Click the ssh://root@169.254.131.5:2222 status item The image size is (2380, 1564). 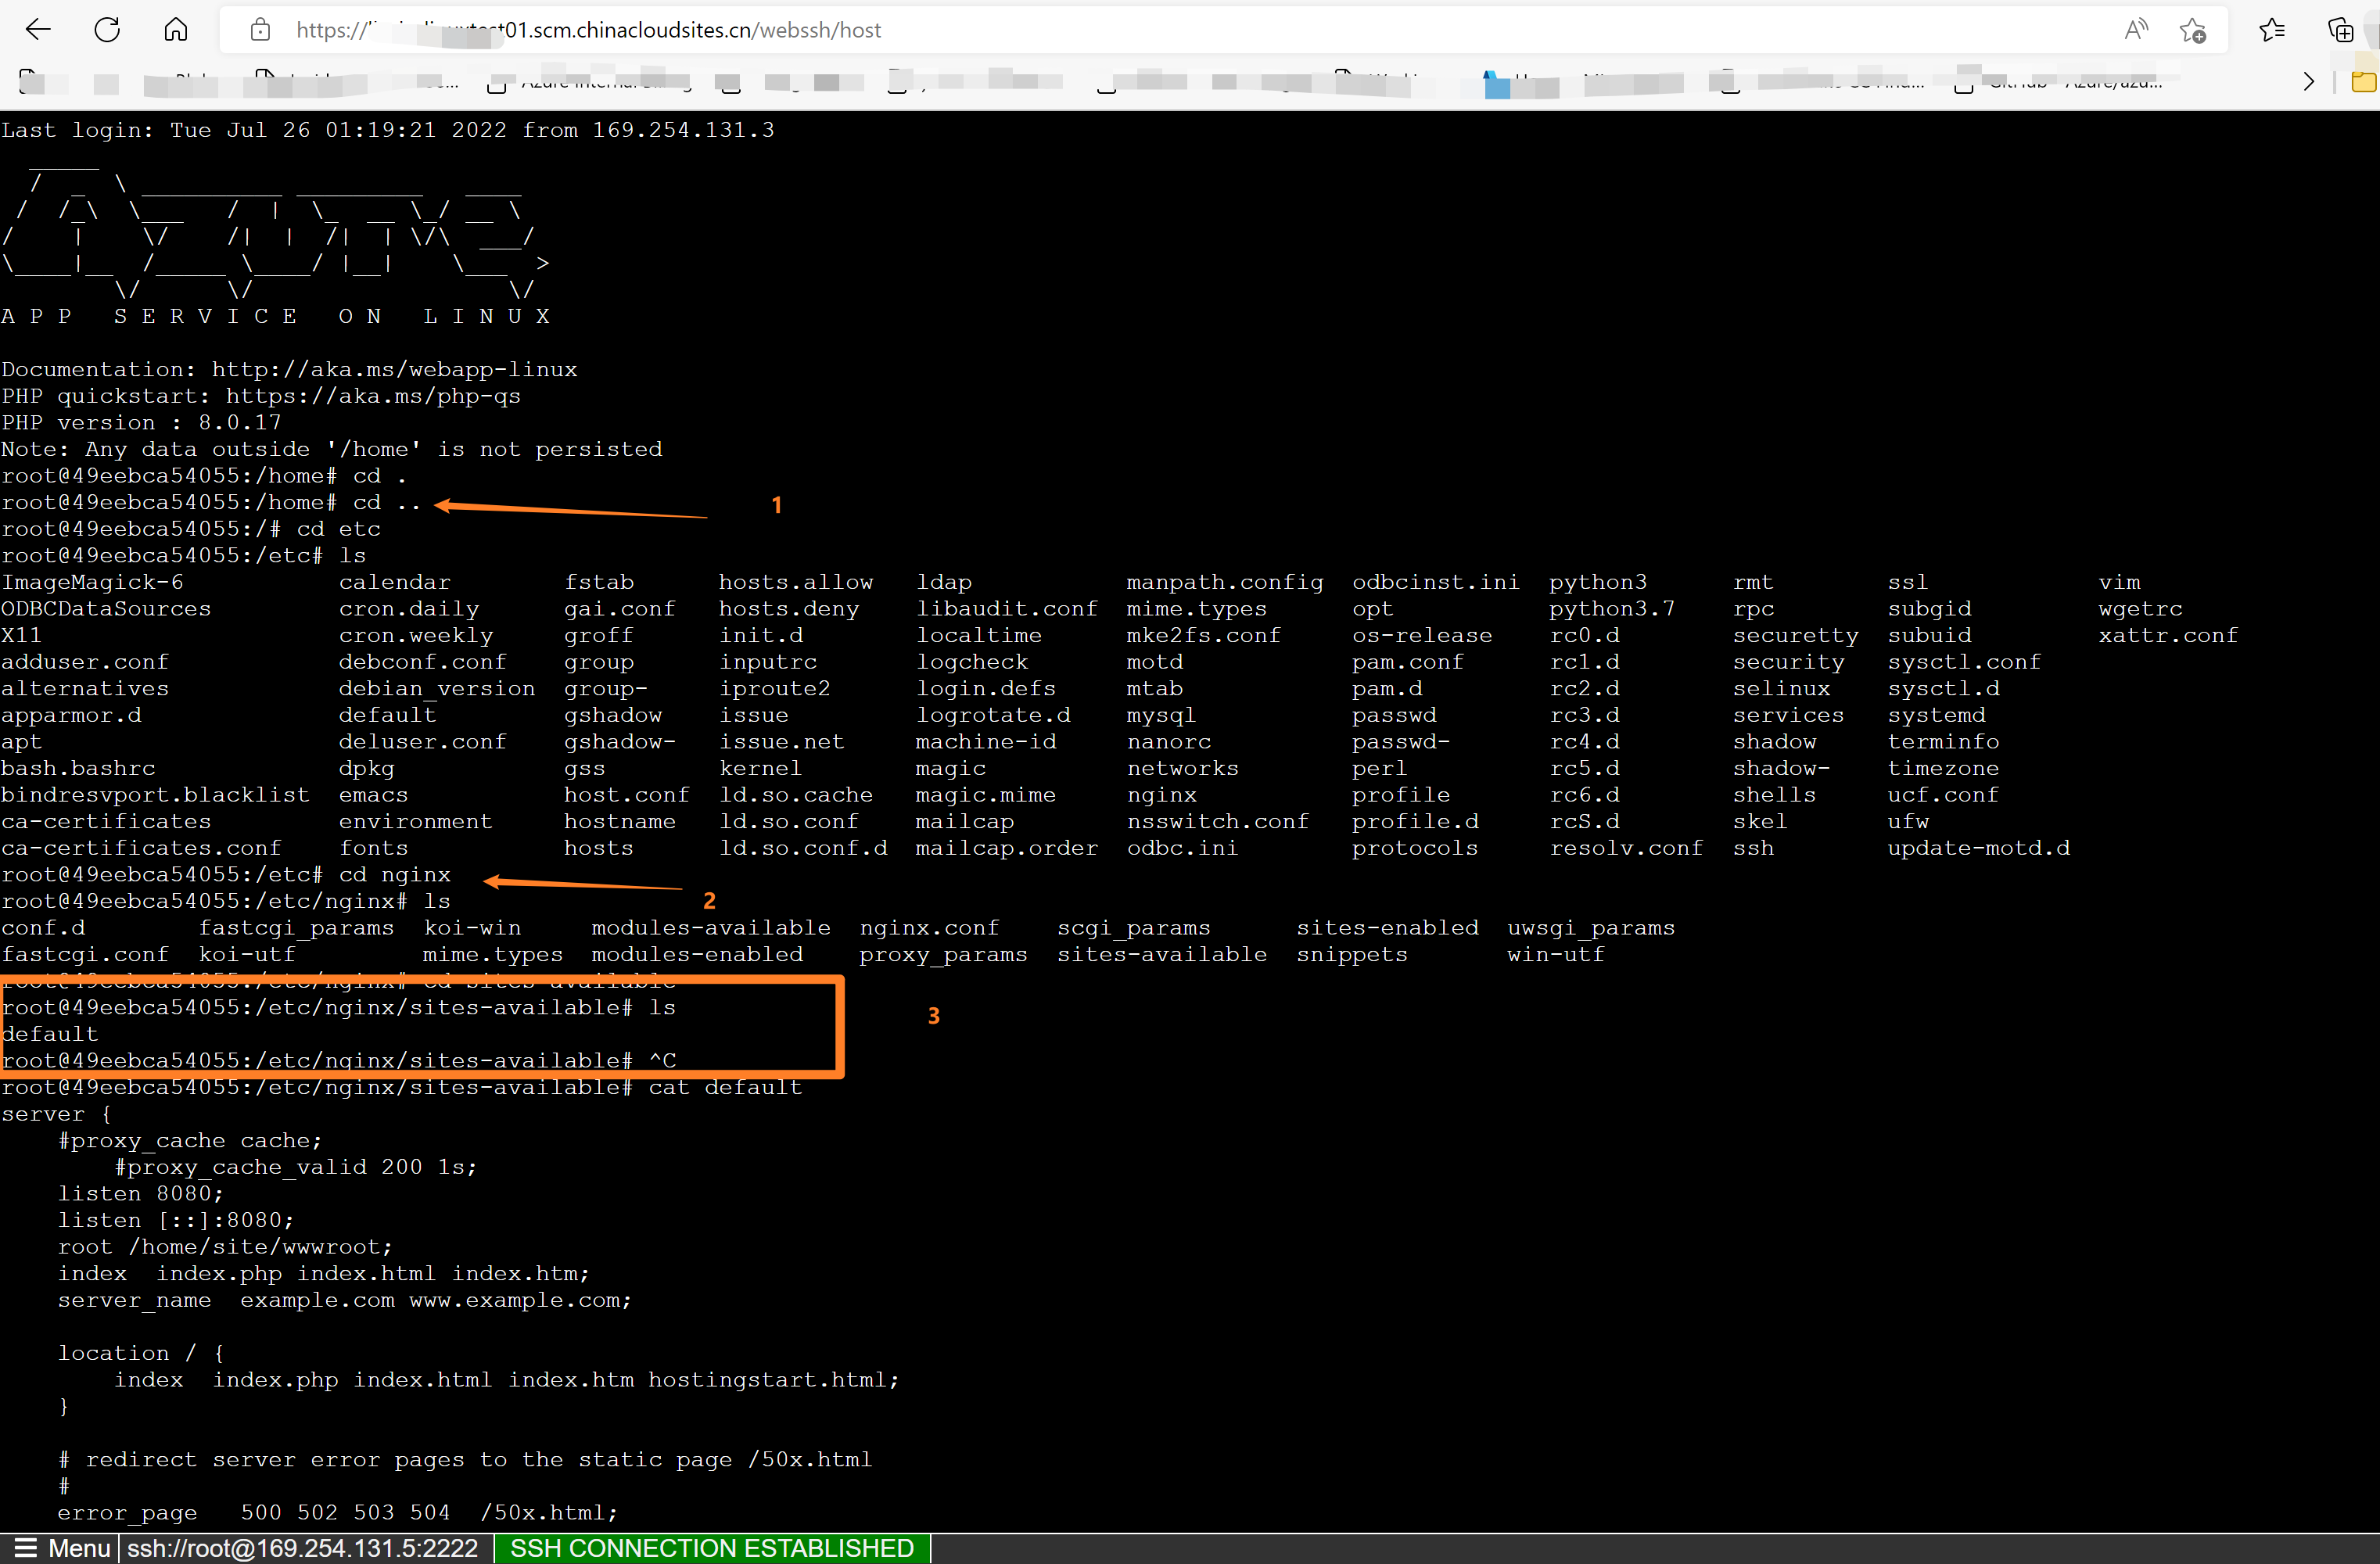(302, 1548)
